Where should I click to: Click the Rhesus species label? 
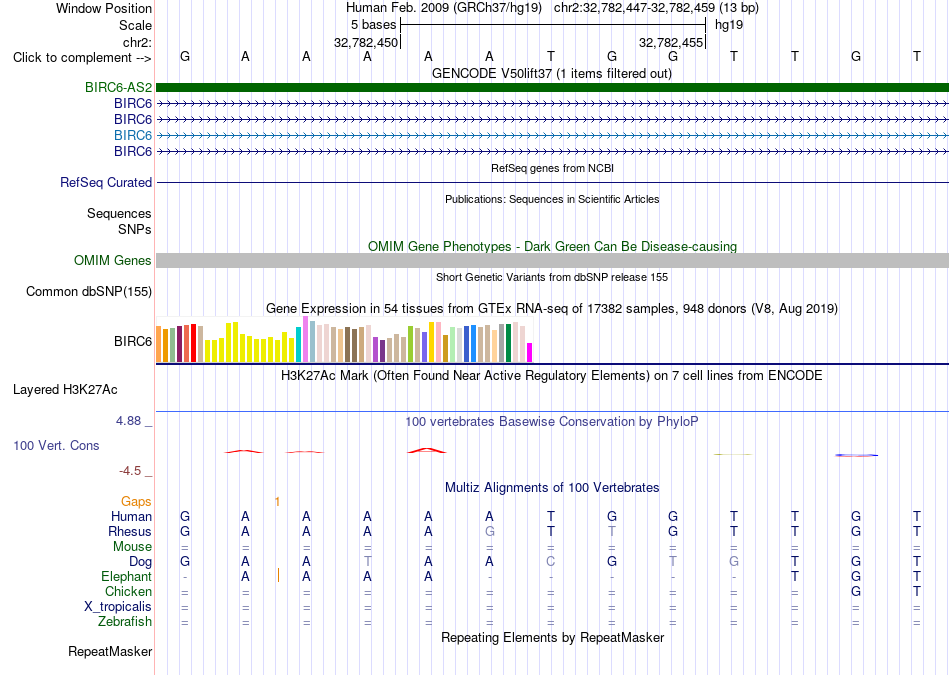(130, 531)
